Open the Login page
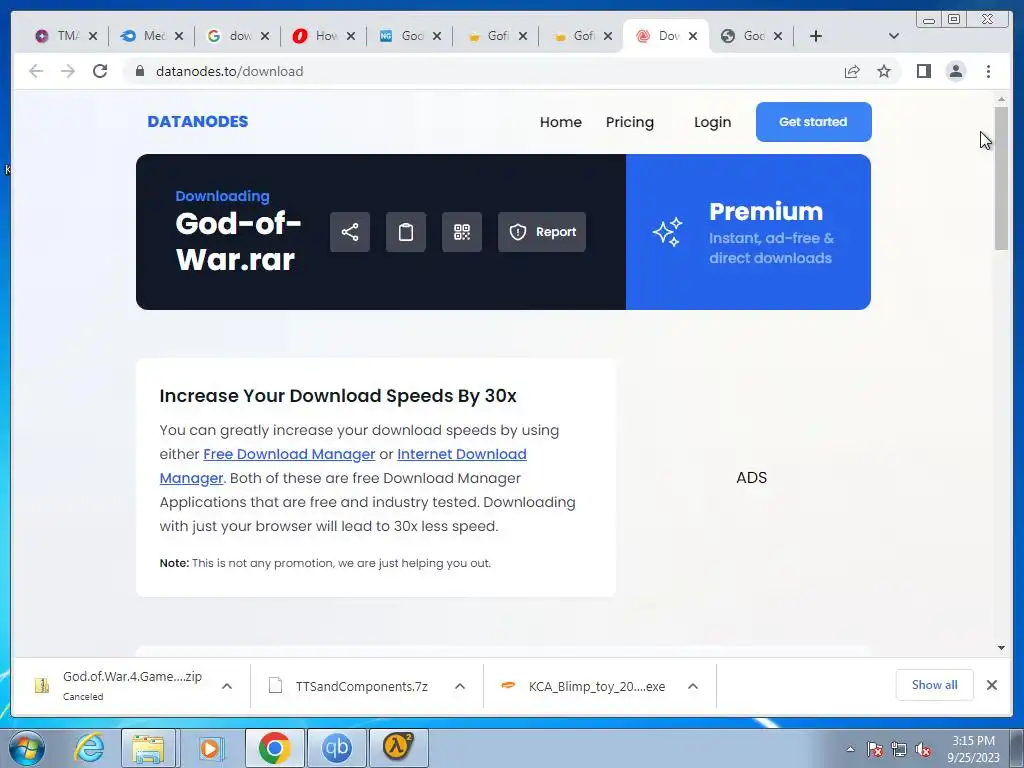 tap(712, 122)
